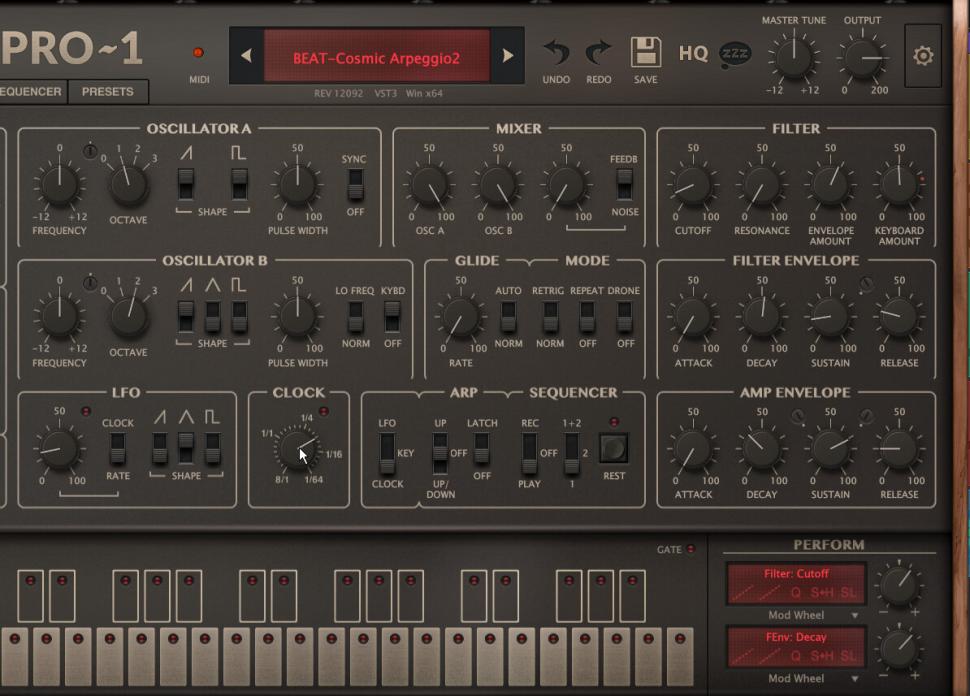
Task: Engage the LATCH switch in the ARP section
Action: pos(482,449)
